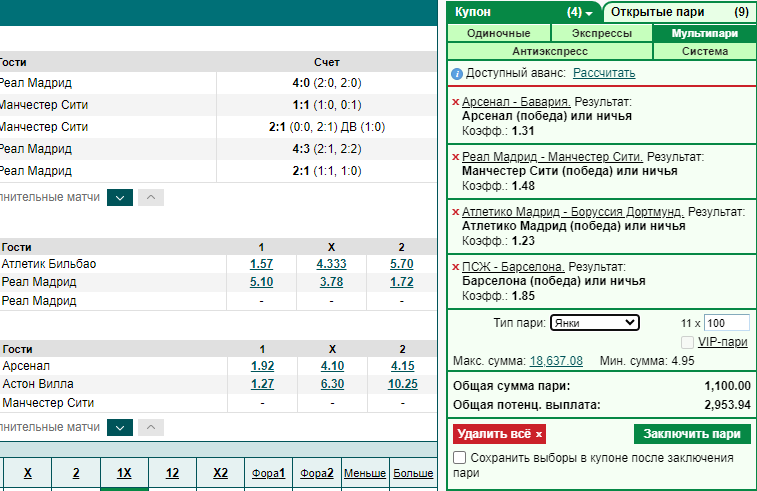Remove the Реал Мадрид - Манчестер Сити selection
The image size is (757, 491).
[x=455, y=157]
